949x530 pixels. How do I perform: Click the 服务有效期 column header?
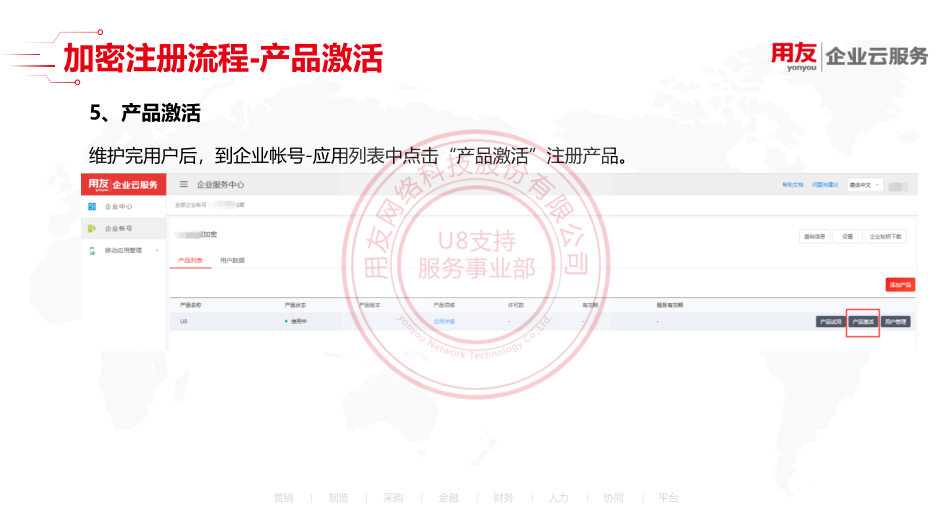coord(670,306)
